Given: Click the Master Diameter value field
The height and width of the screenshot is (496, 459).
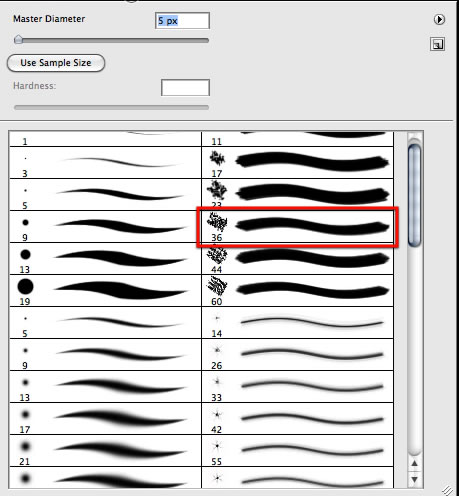Looking at the screenshot, I should (x=182, y=21).
